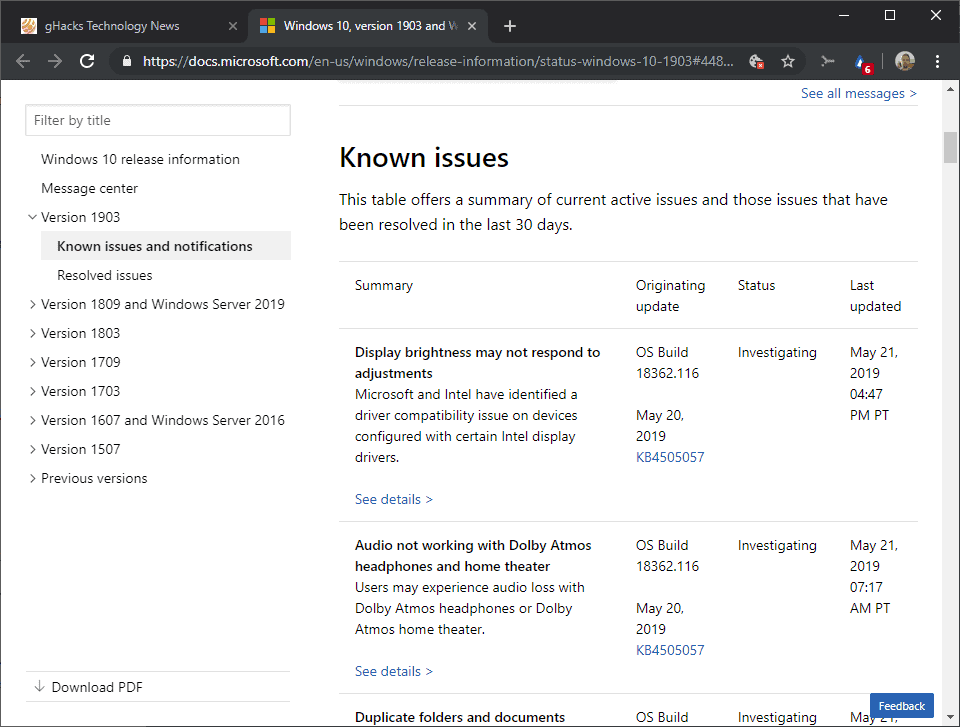Viewport: 960px width, 727px height.
Task: Close the gHacks Technology News tab
Action: pyautogui.click(x=233, y=26)
